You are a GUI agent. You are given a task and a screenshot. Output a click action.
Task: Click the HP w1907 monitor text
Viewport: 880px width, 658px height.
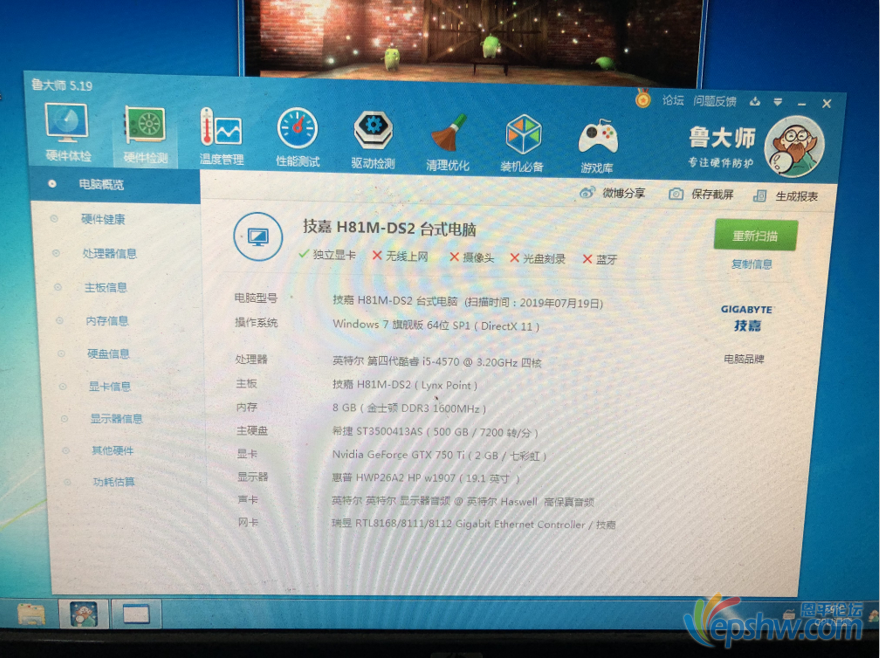[x=426, y=478]
